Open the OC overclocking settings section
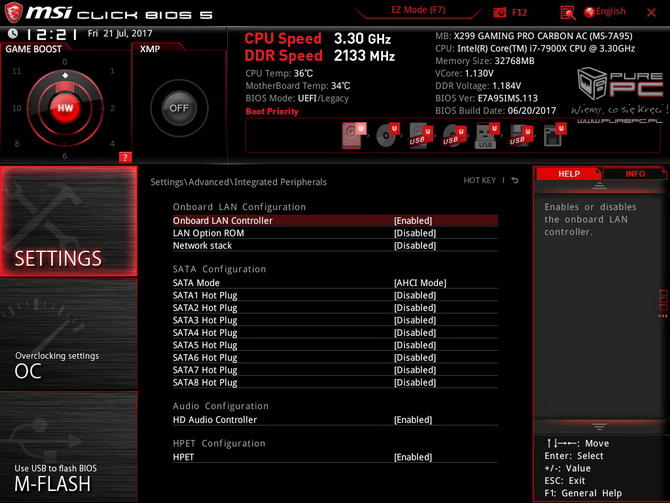This screenshot has width=670, height=503. point(69,334)
